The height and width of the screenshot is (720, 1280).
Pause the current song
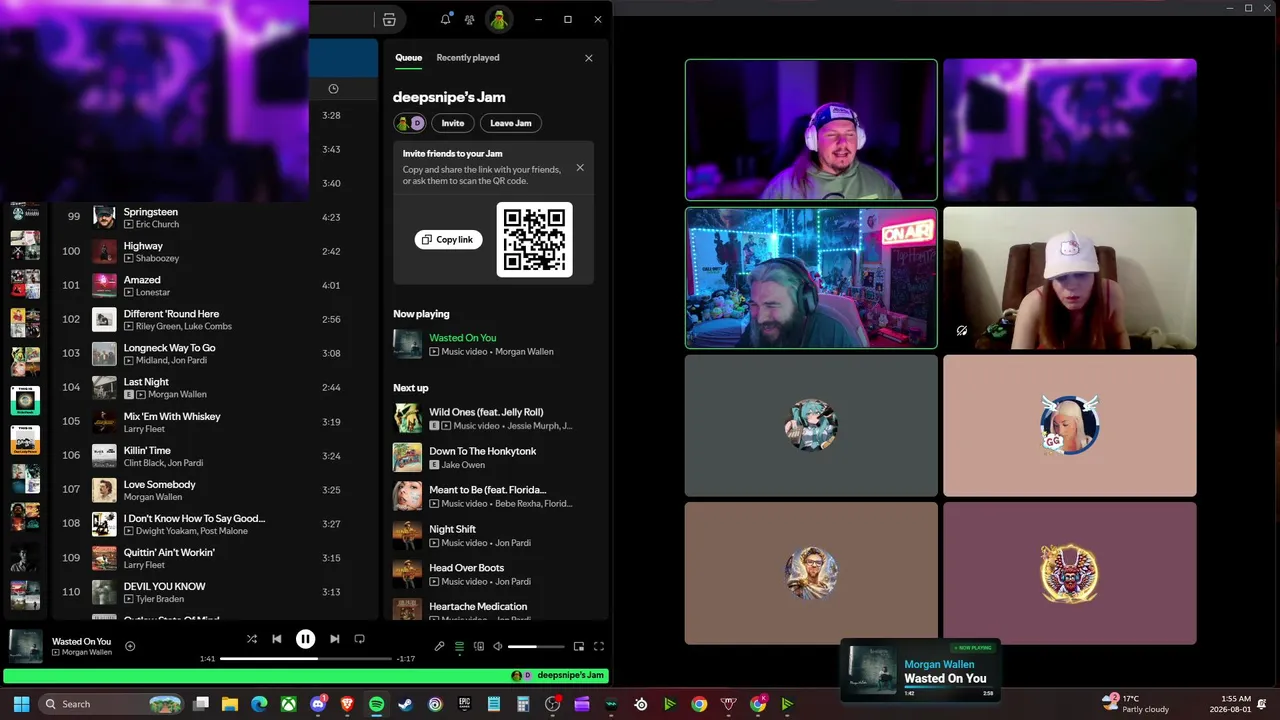tap(305, 639)
